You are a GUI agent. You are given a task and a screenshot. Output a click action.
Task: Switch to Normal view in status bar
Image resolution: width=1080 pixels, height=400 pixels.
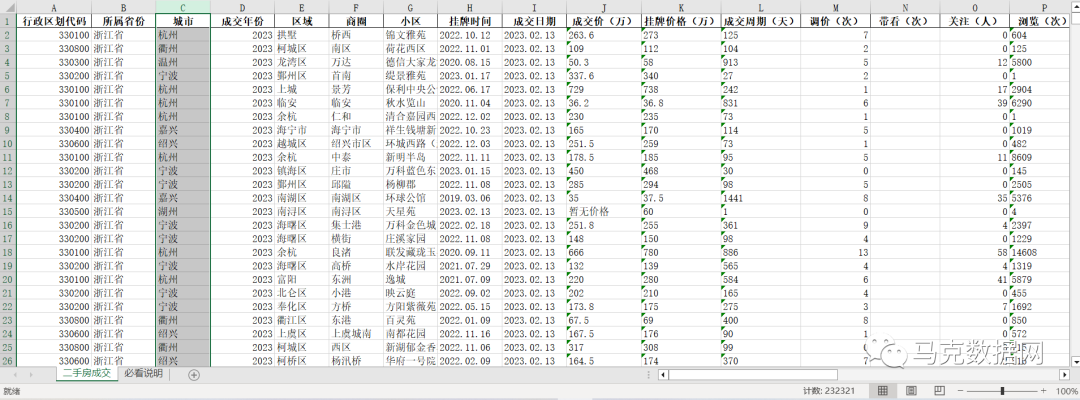pyautogui.click(x=882, y=391)
